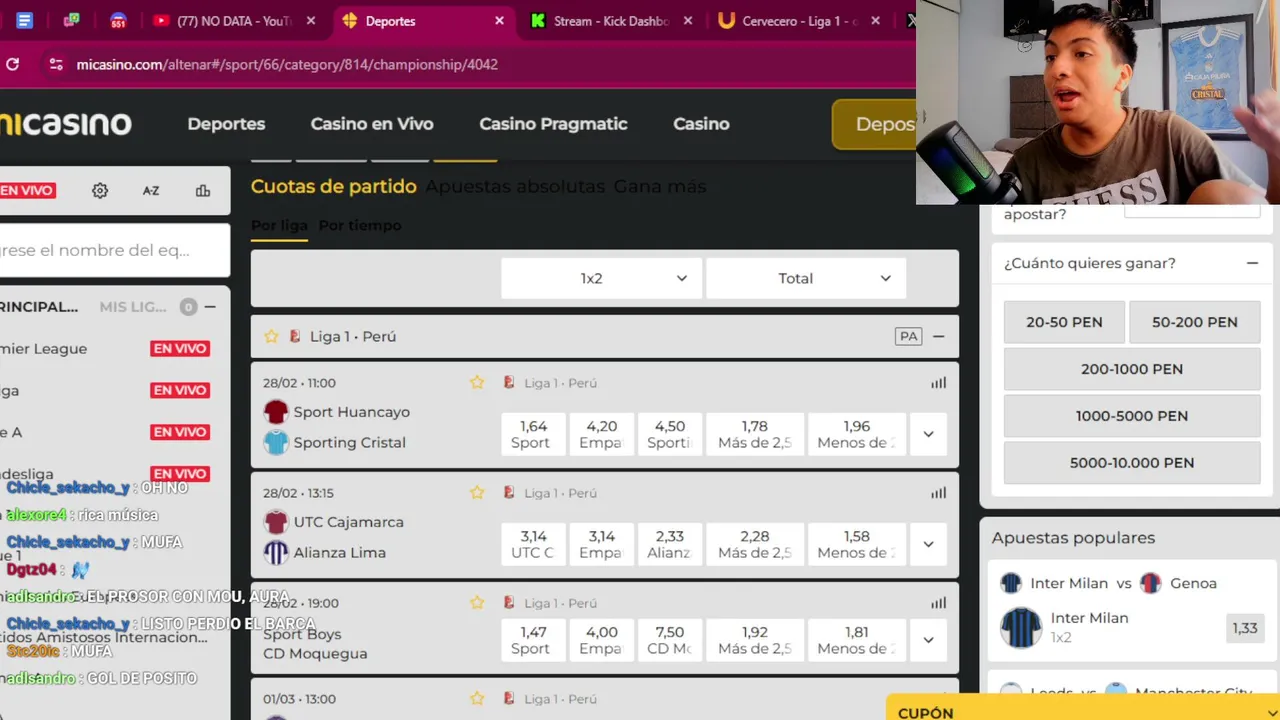Viewport: 1280px width, 720px height.
Task: Focus the team name search field
Action: [115, 250]
